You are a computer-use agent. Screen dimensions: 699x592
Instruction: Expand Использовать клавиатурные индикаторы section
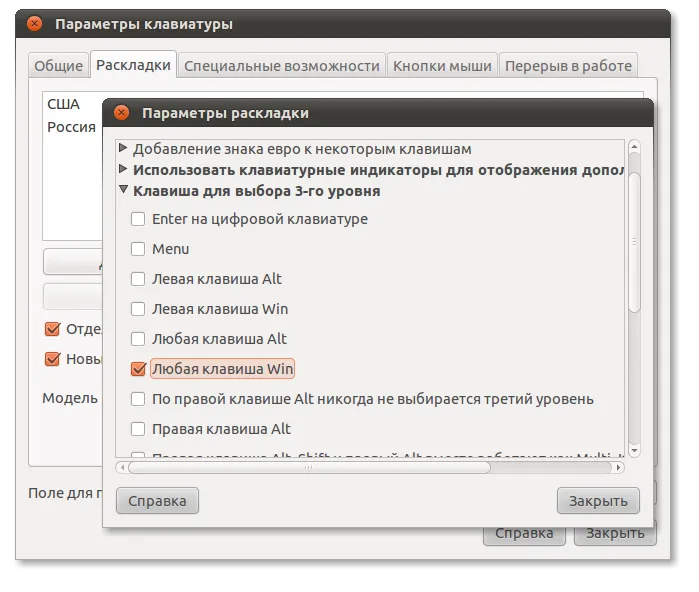123,169
